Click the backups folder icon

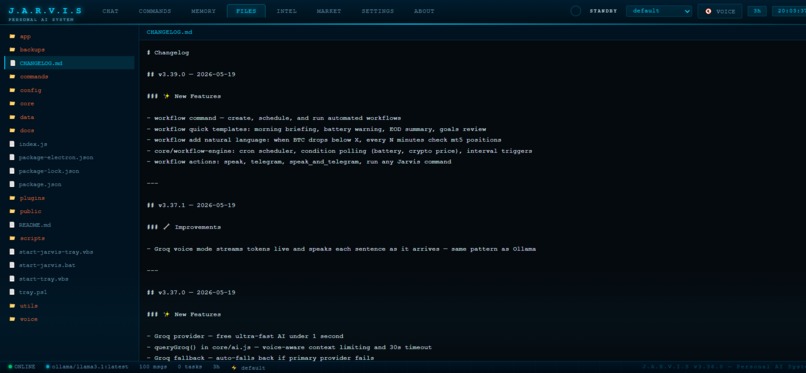(x=12, y=50)
